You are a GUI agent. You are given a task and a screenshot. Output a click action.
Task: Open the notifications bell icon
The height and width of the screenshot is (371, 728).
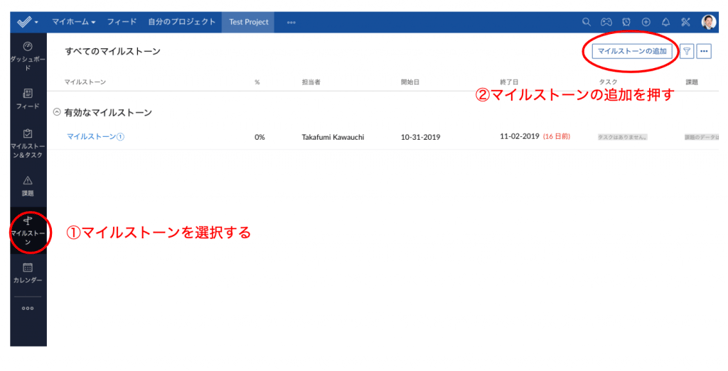(666, 22)
